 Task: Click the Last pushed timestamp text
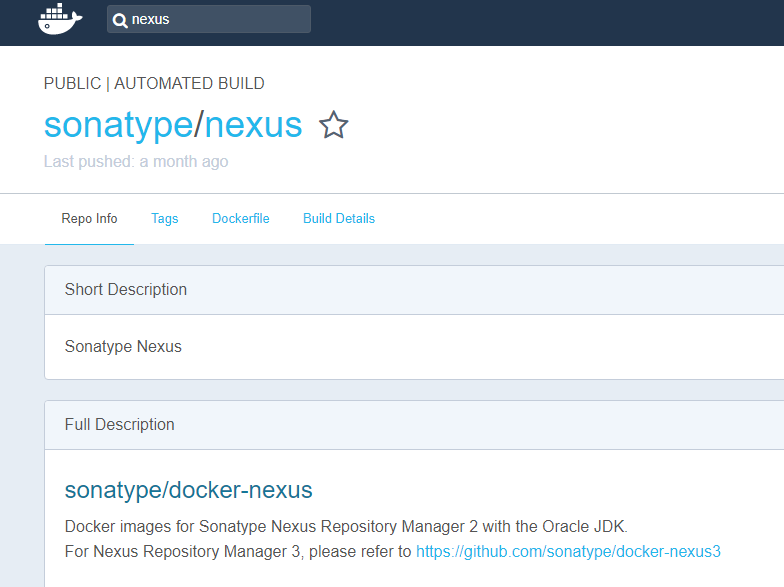136,162
